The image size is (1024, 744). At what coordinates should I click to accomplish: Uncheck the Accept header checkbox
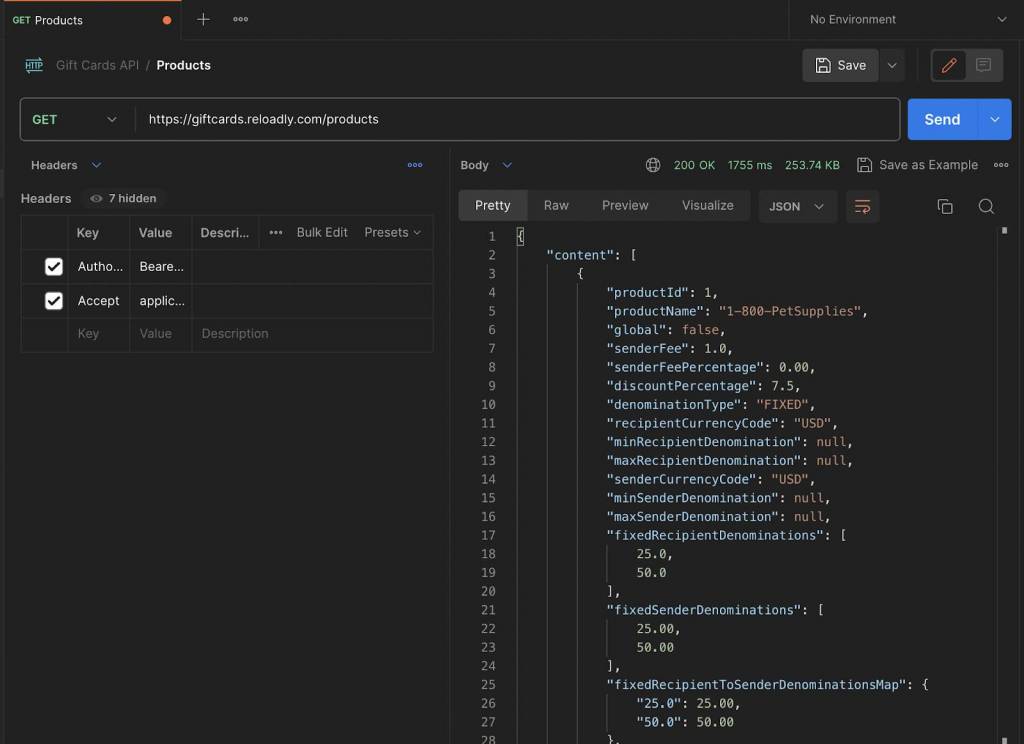pyautogui.click(x=54, y=301)
